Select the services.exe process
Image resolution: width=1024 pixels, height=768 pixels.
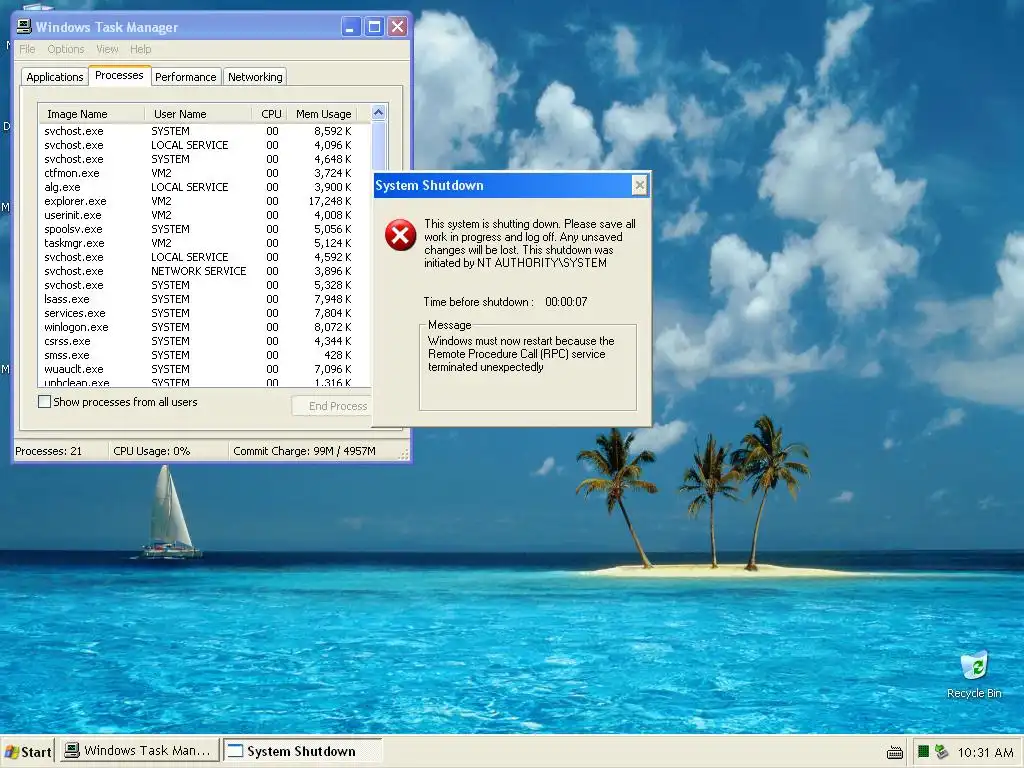click(x=204, y=313)
